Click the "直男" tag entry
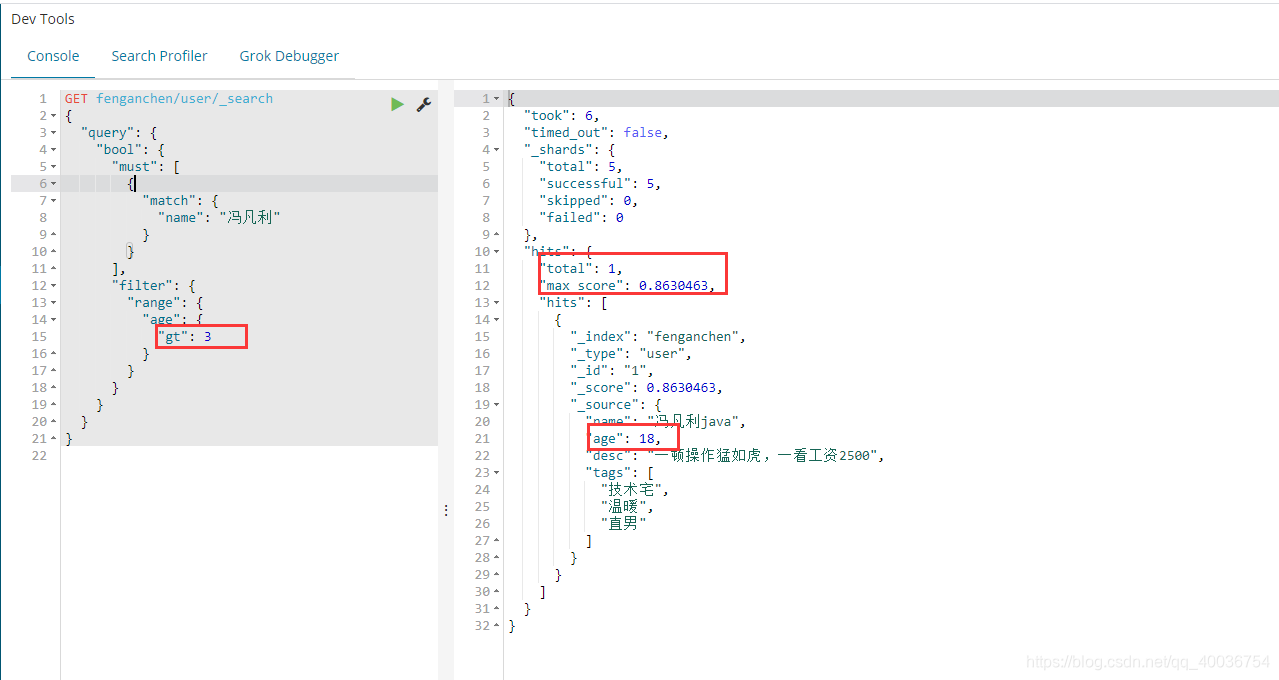1279x680 pixels. point(623,524)
